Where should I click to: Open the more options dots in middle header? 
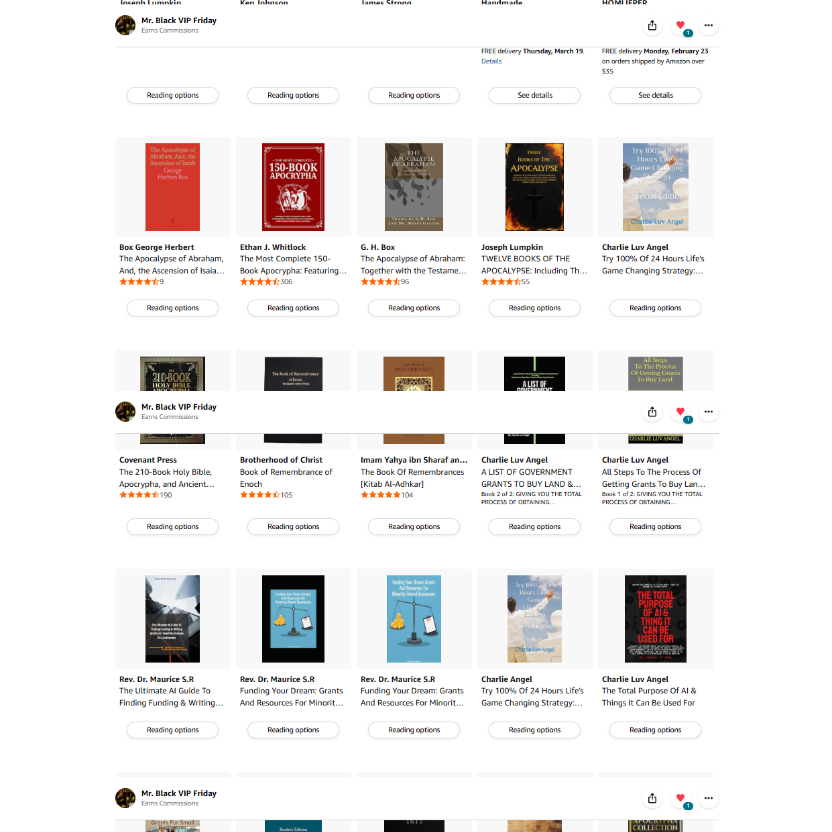(708, 412)
